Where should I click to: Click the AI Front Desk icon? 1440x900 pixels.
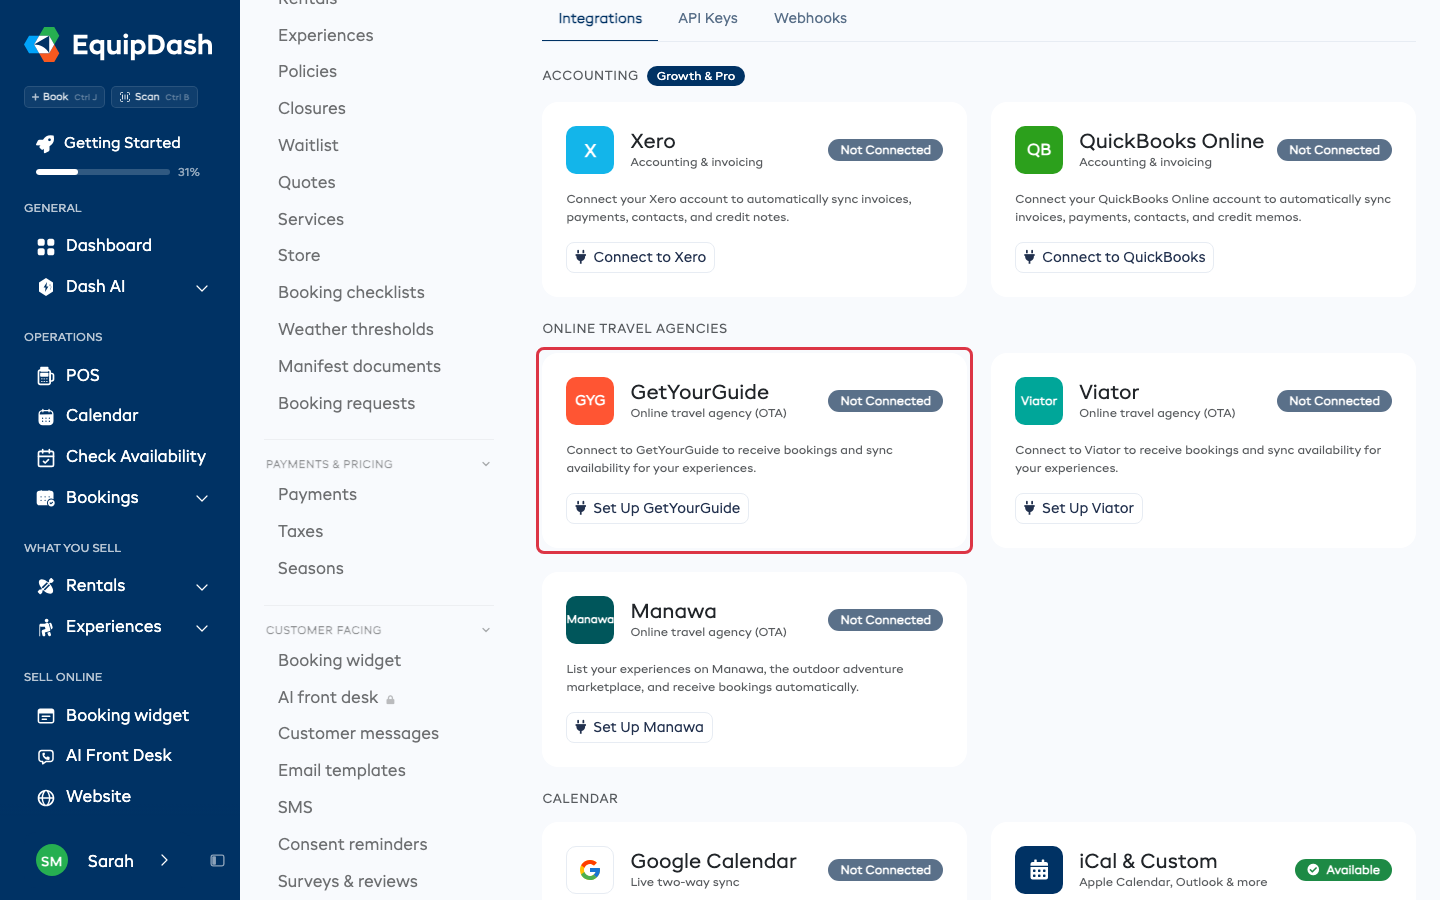tap(46, 756)
